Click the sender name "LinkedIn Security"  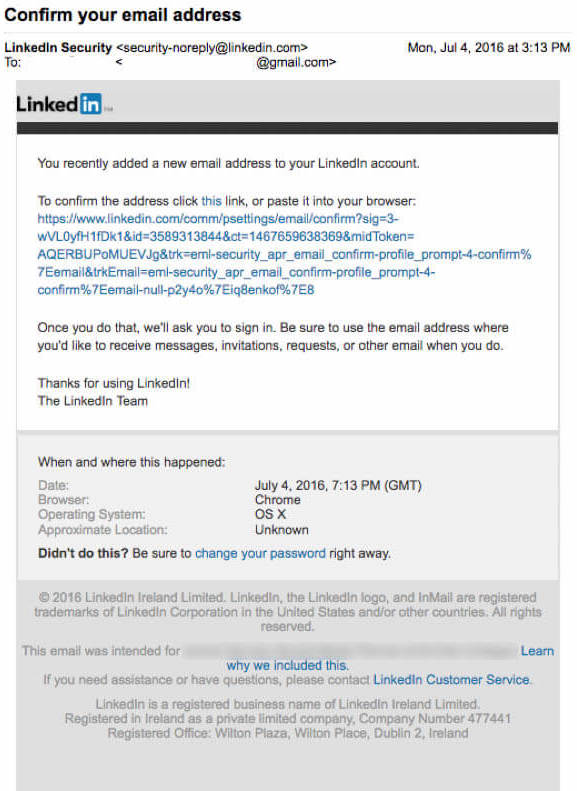(x=58, y=47)
